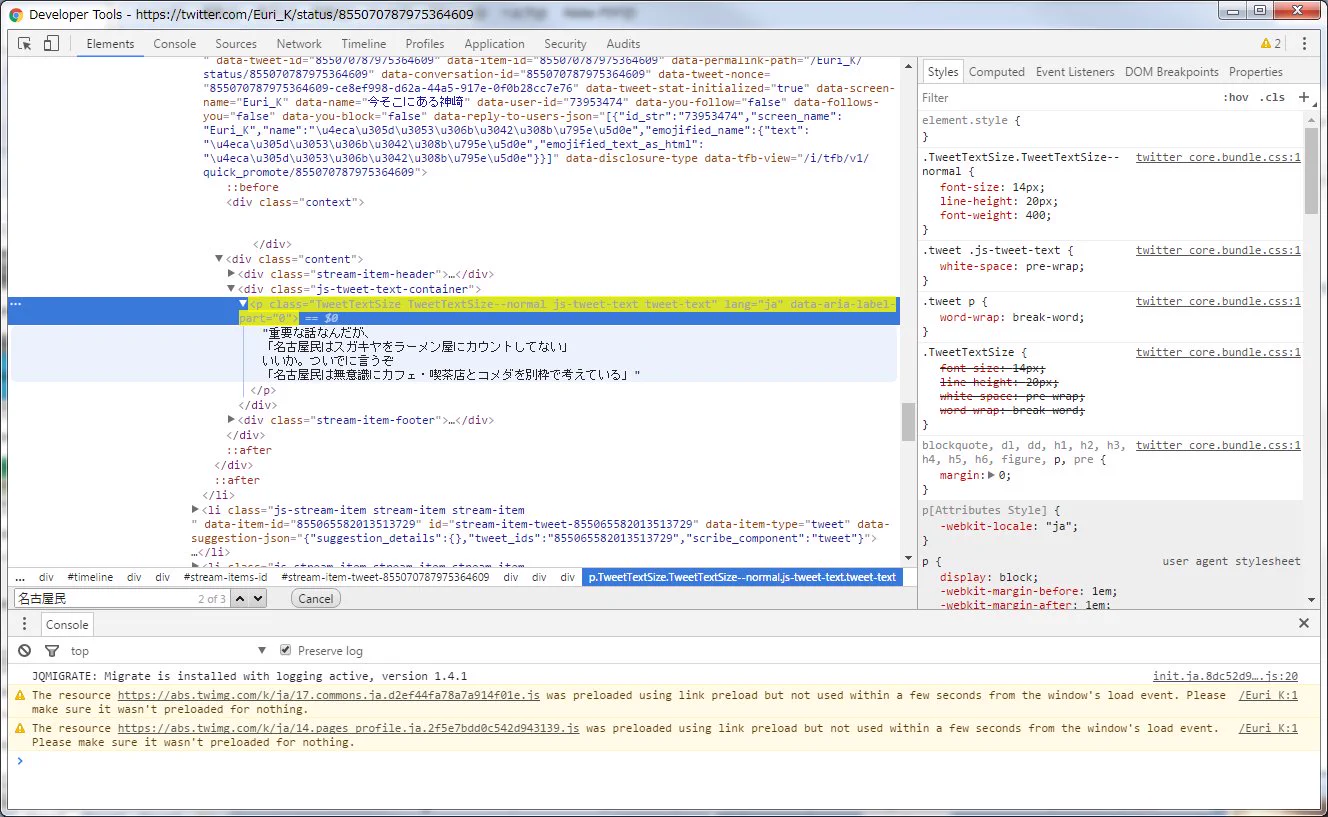Open console drawer three-dot menu
This screenshot has height=817, width=1328.
click(25, 624)
